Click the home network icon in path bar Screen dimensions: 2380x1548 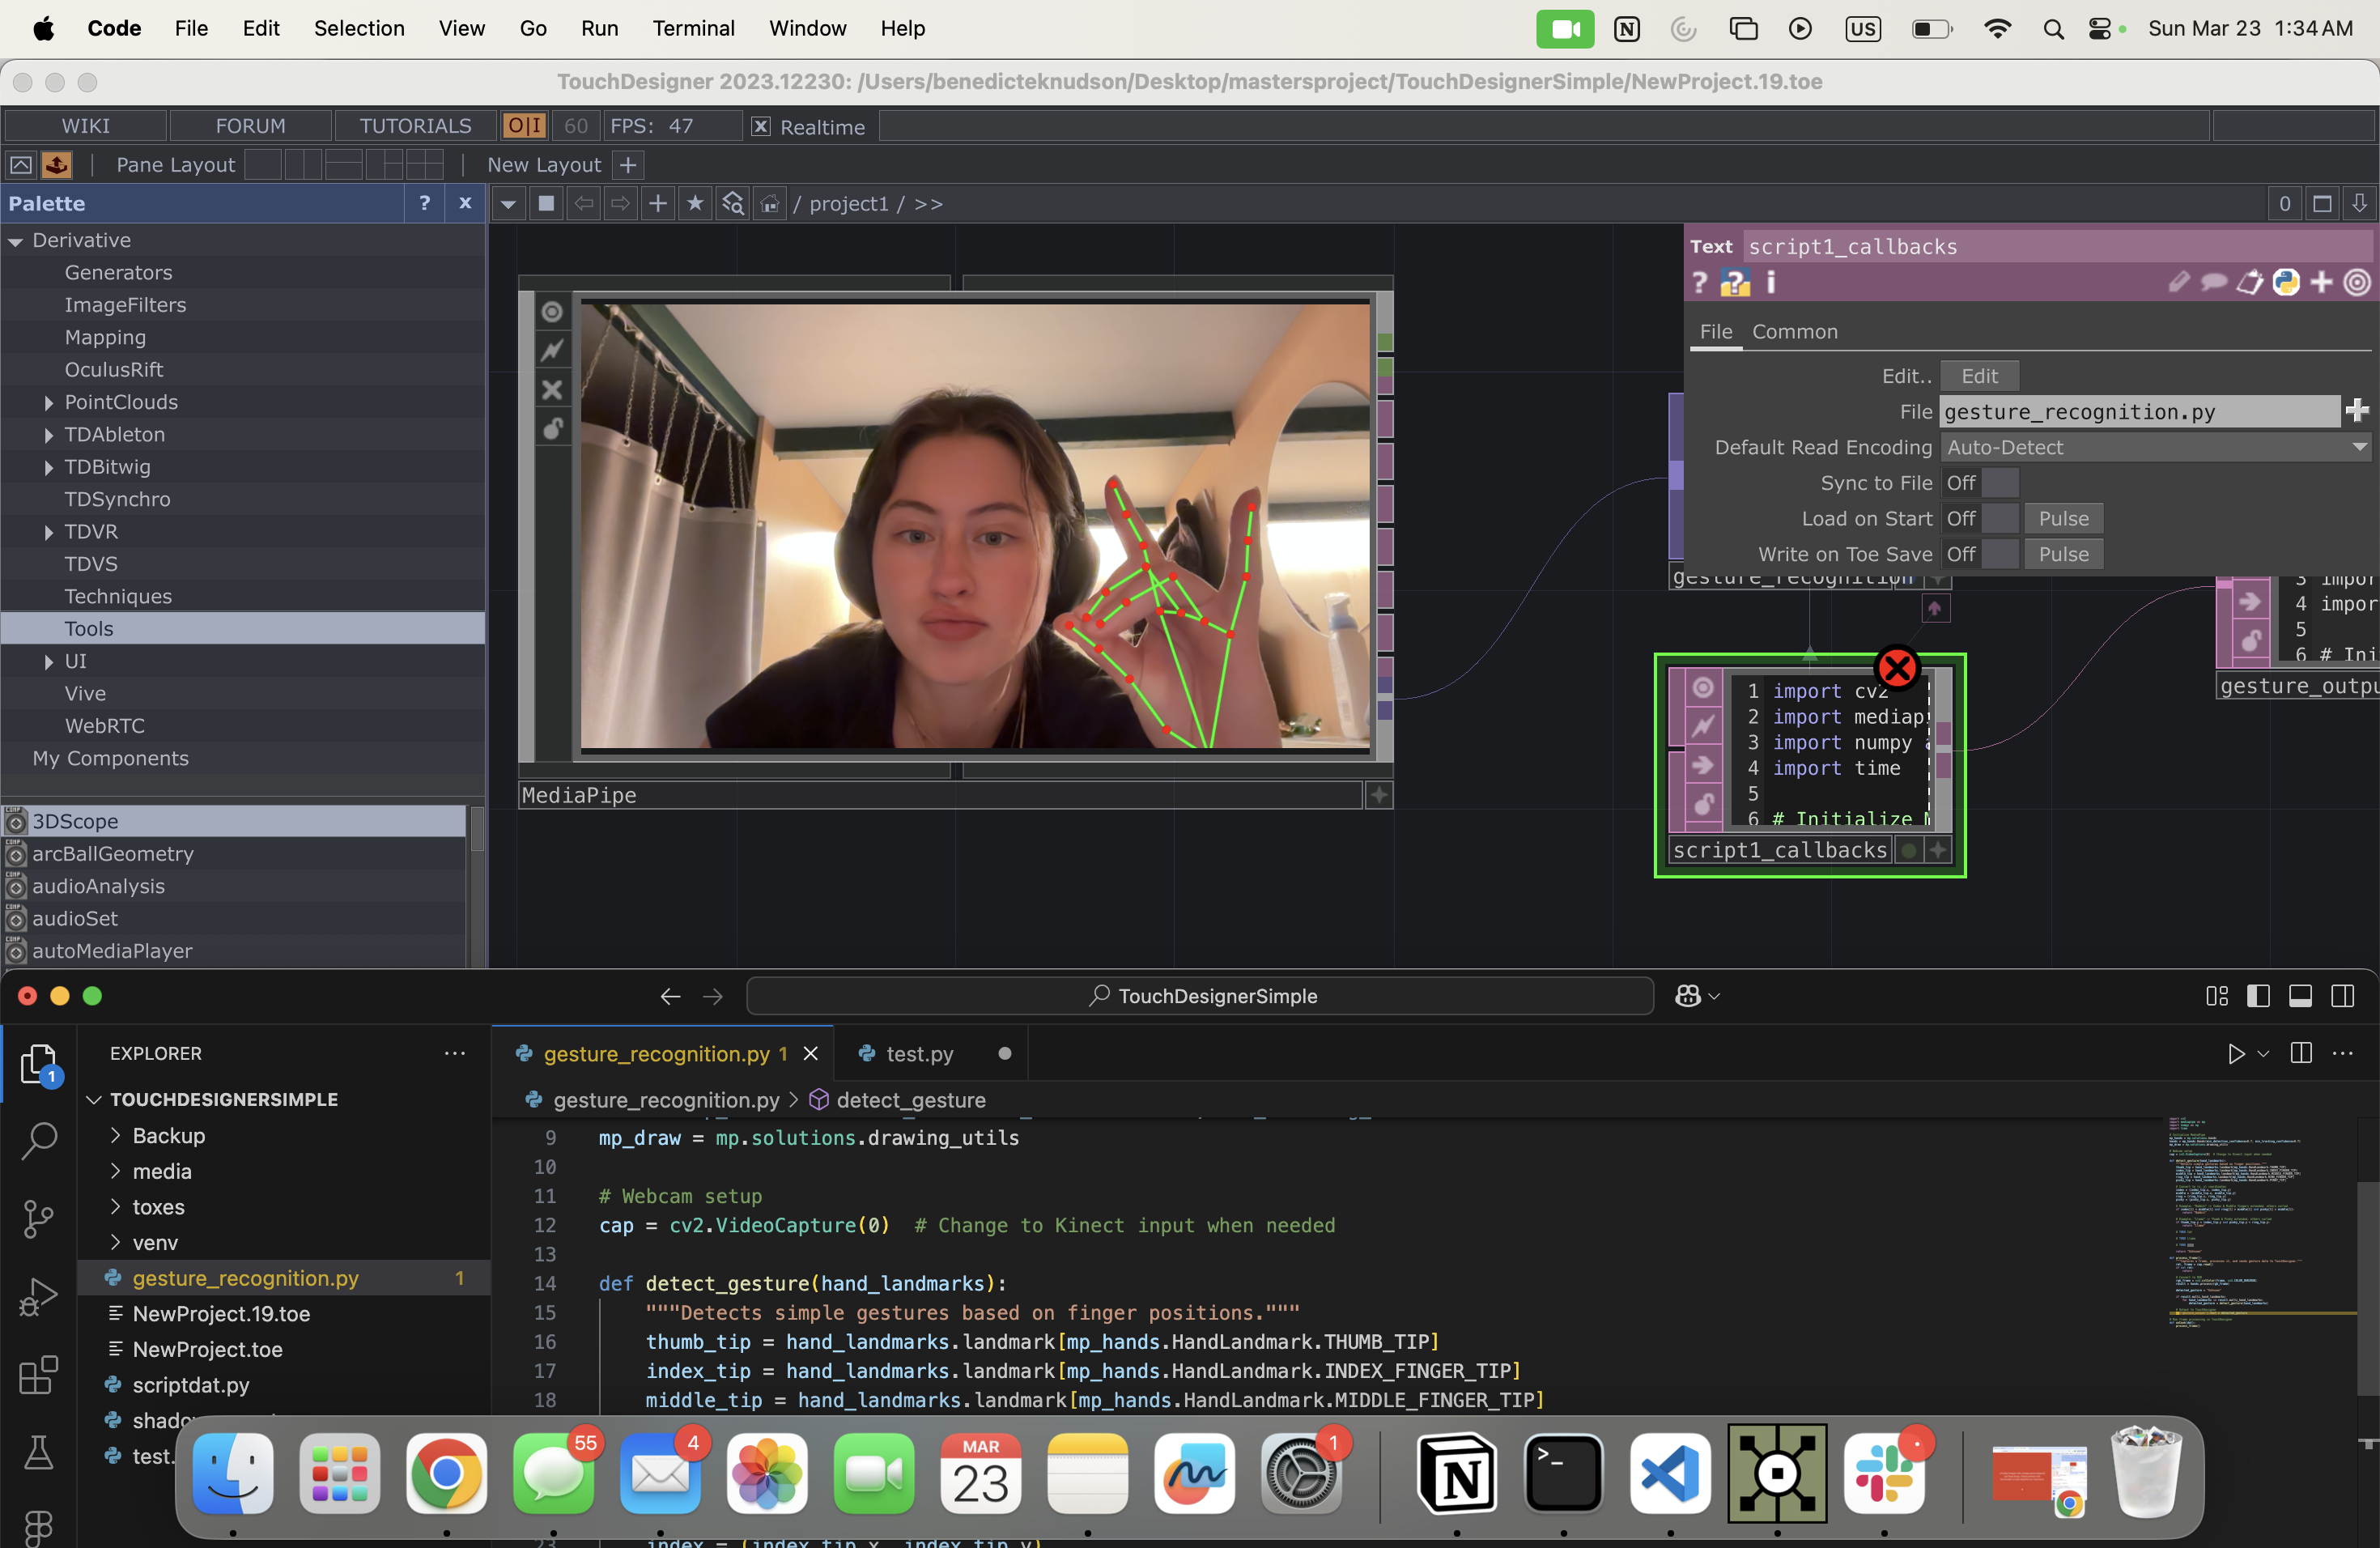[x=769, y=204]
